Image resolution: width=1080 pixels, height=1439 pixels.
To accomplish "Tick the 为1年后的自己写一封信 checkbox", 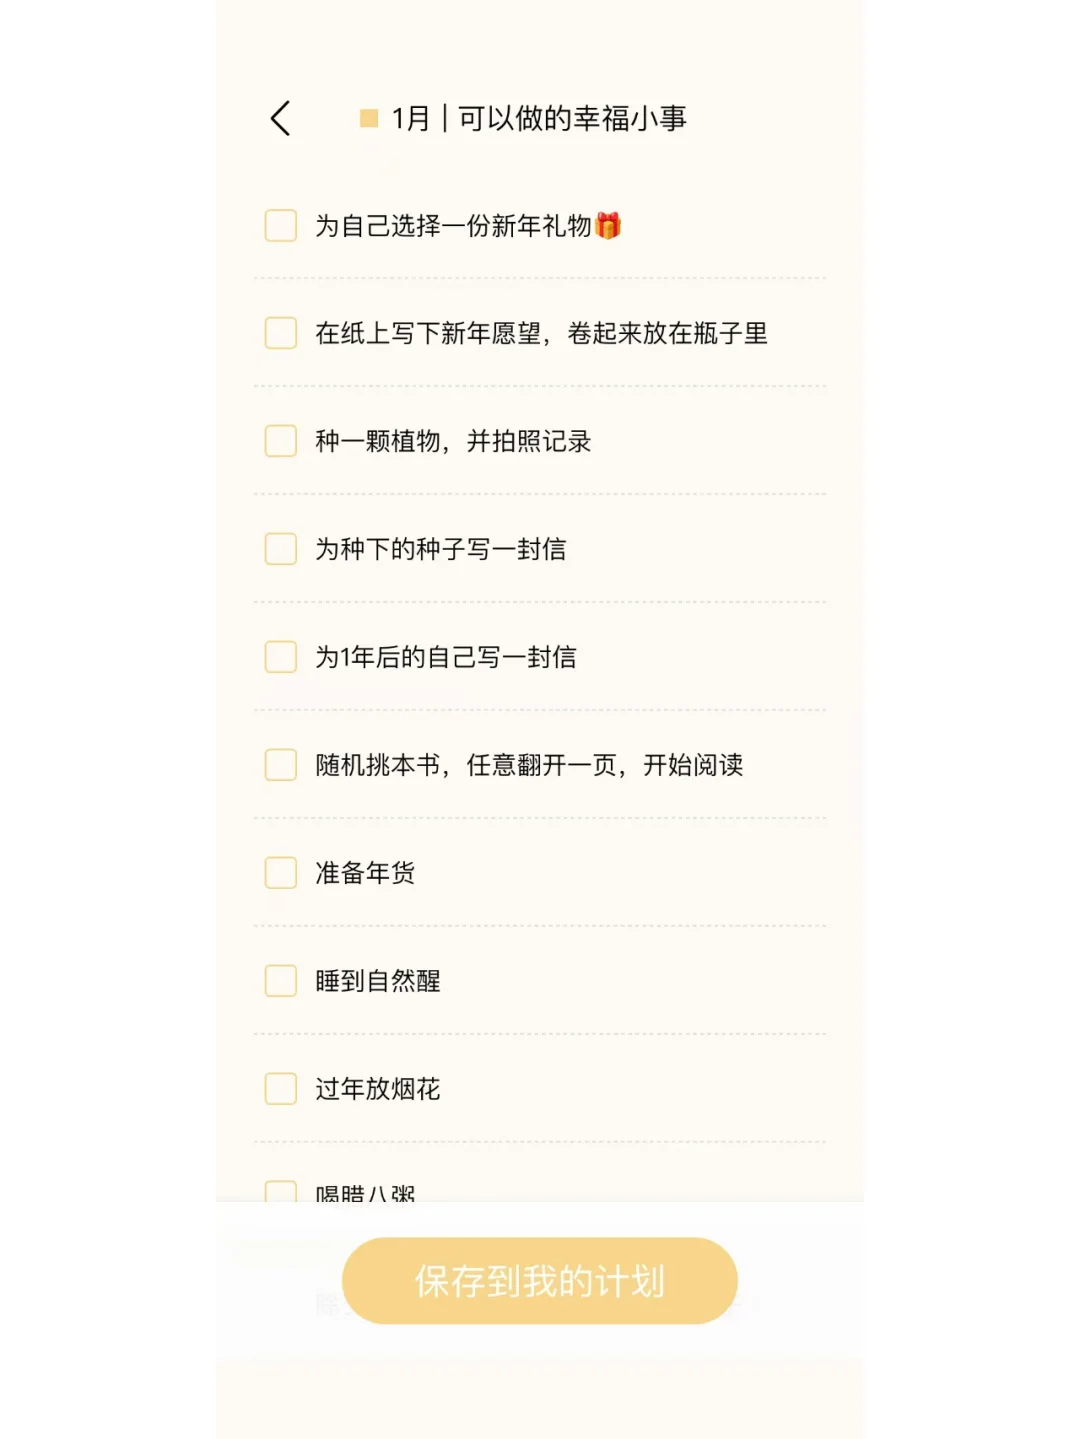I will pos(281,657).
